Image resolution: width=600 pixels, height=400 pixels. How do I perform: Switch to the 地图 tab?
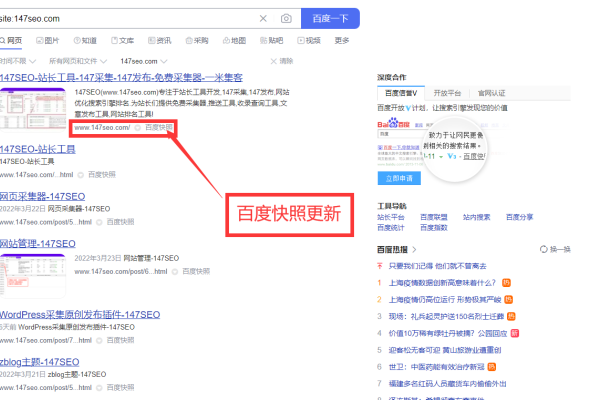[x=234, y=40]
